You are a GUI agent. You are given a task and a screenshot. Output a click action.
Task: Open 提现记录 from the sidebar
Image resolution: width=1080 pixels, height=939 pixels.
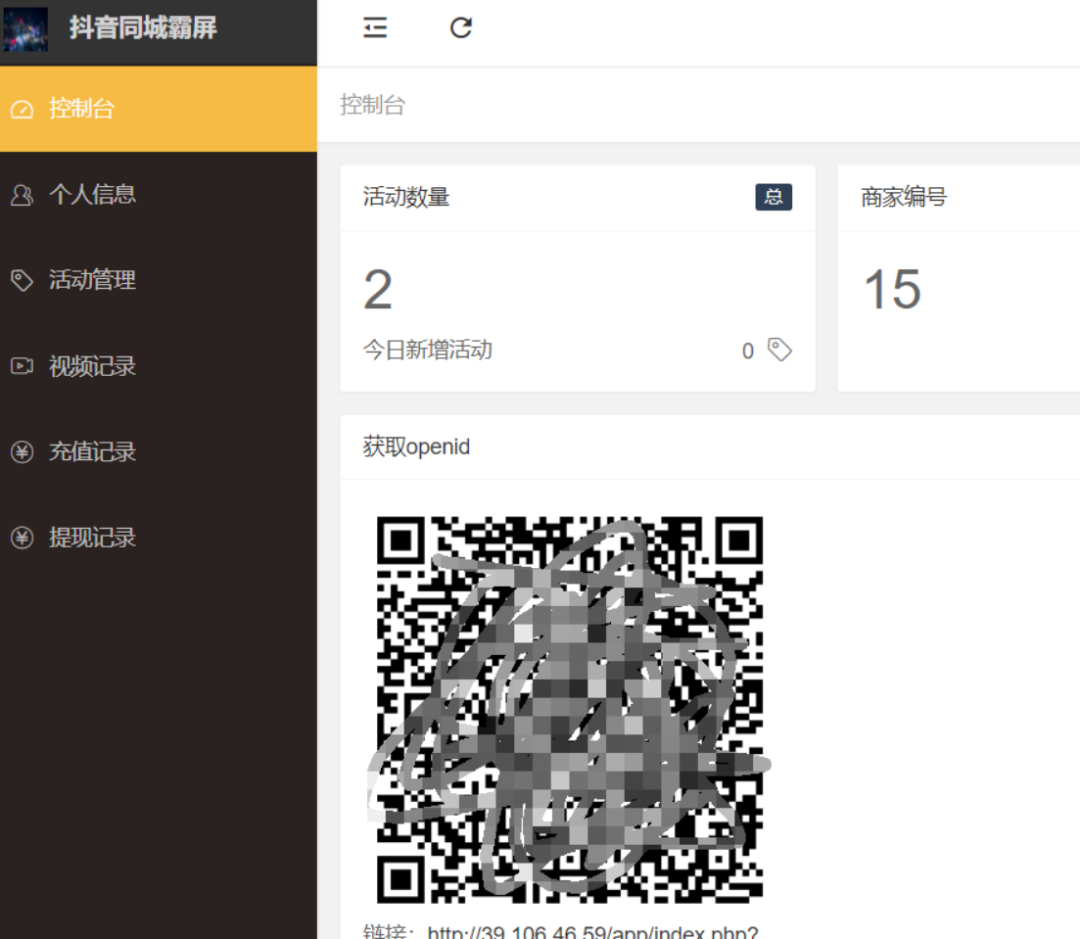pyautogui.click(x=92, y=538)
